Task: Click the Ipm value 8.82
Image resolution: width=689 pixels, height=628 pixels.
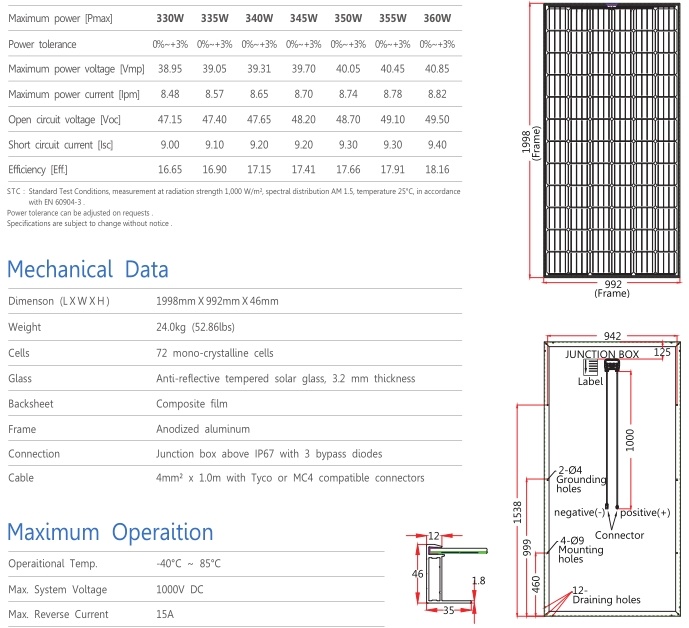Action: point(437,94)
